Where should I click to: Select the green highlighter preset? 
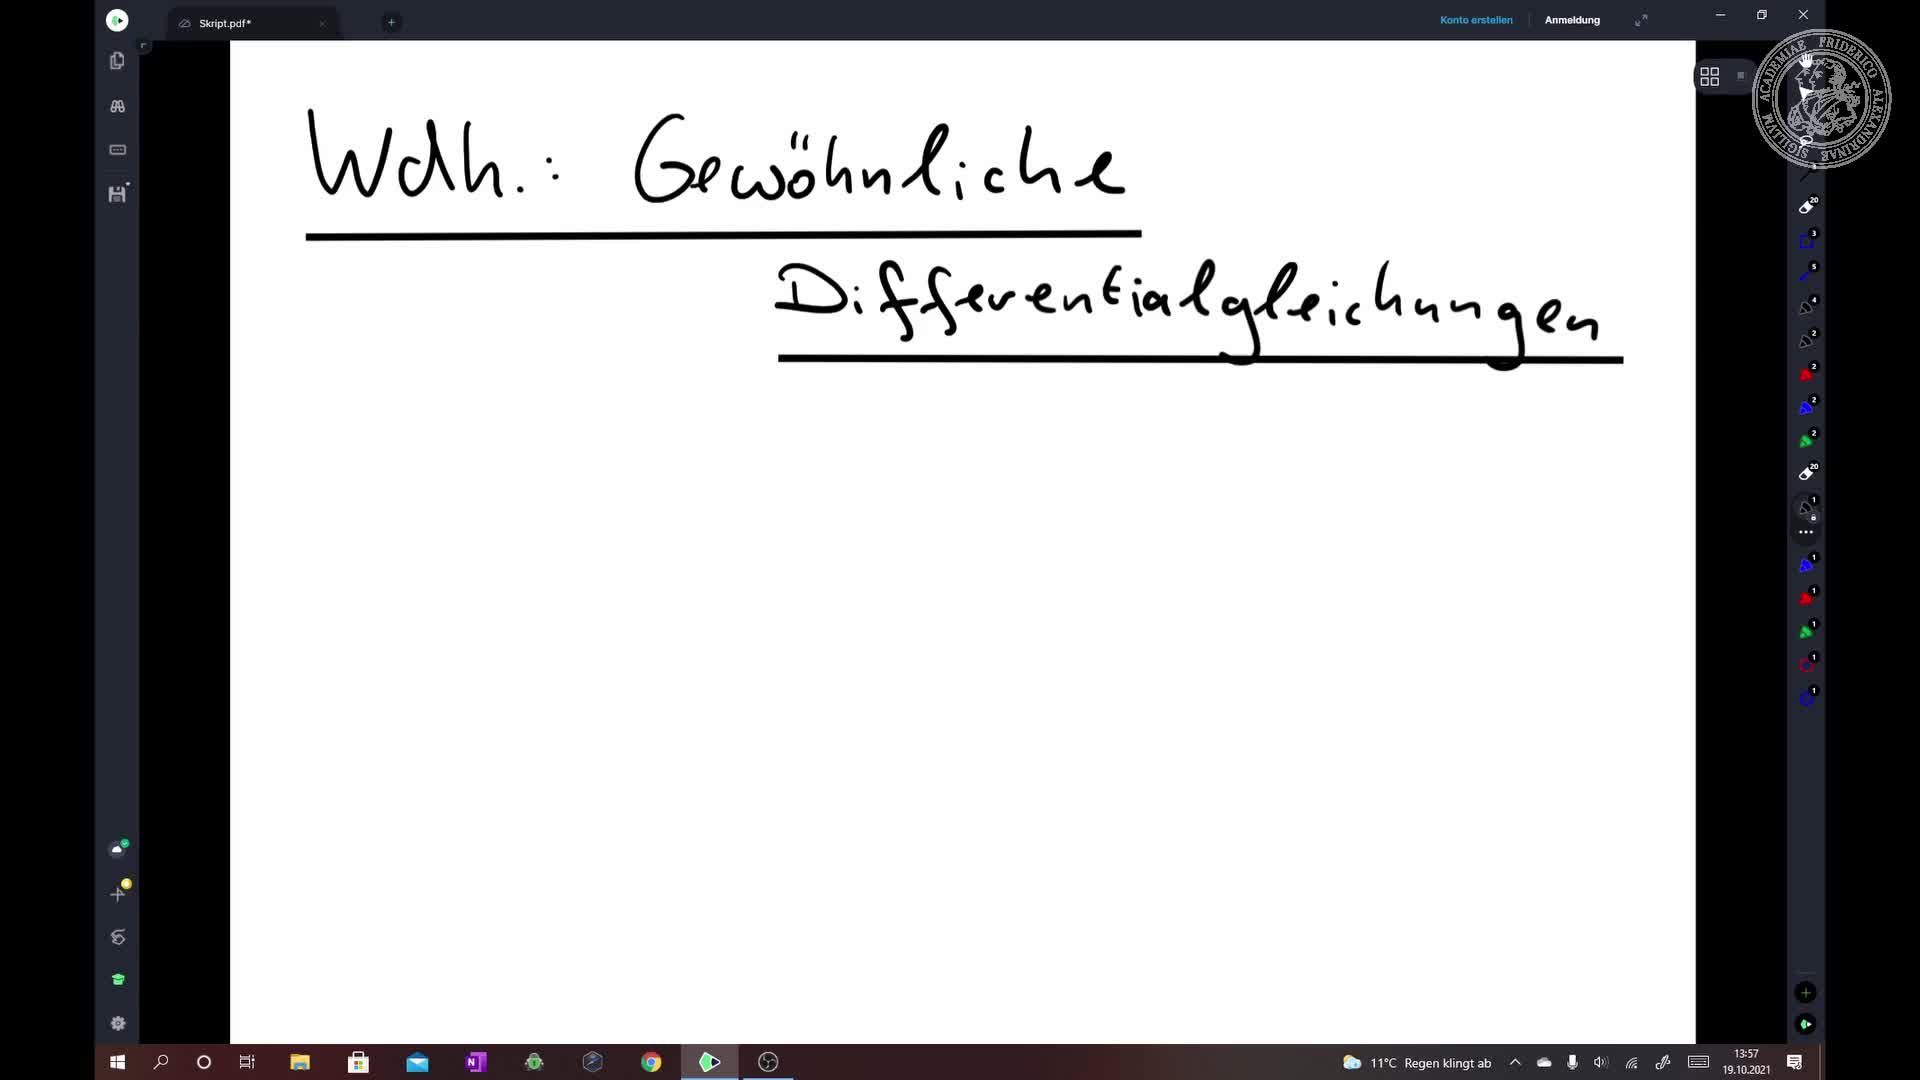1807,438
